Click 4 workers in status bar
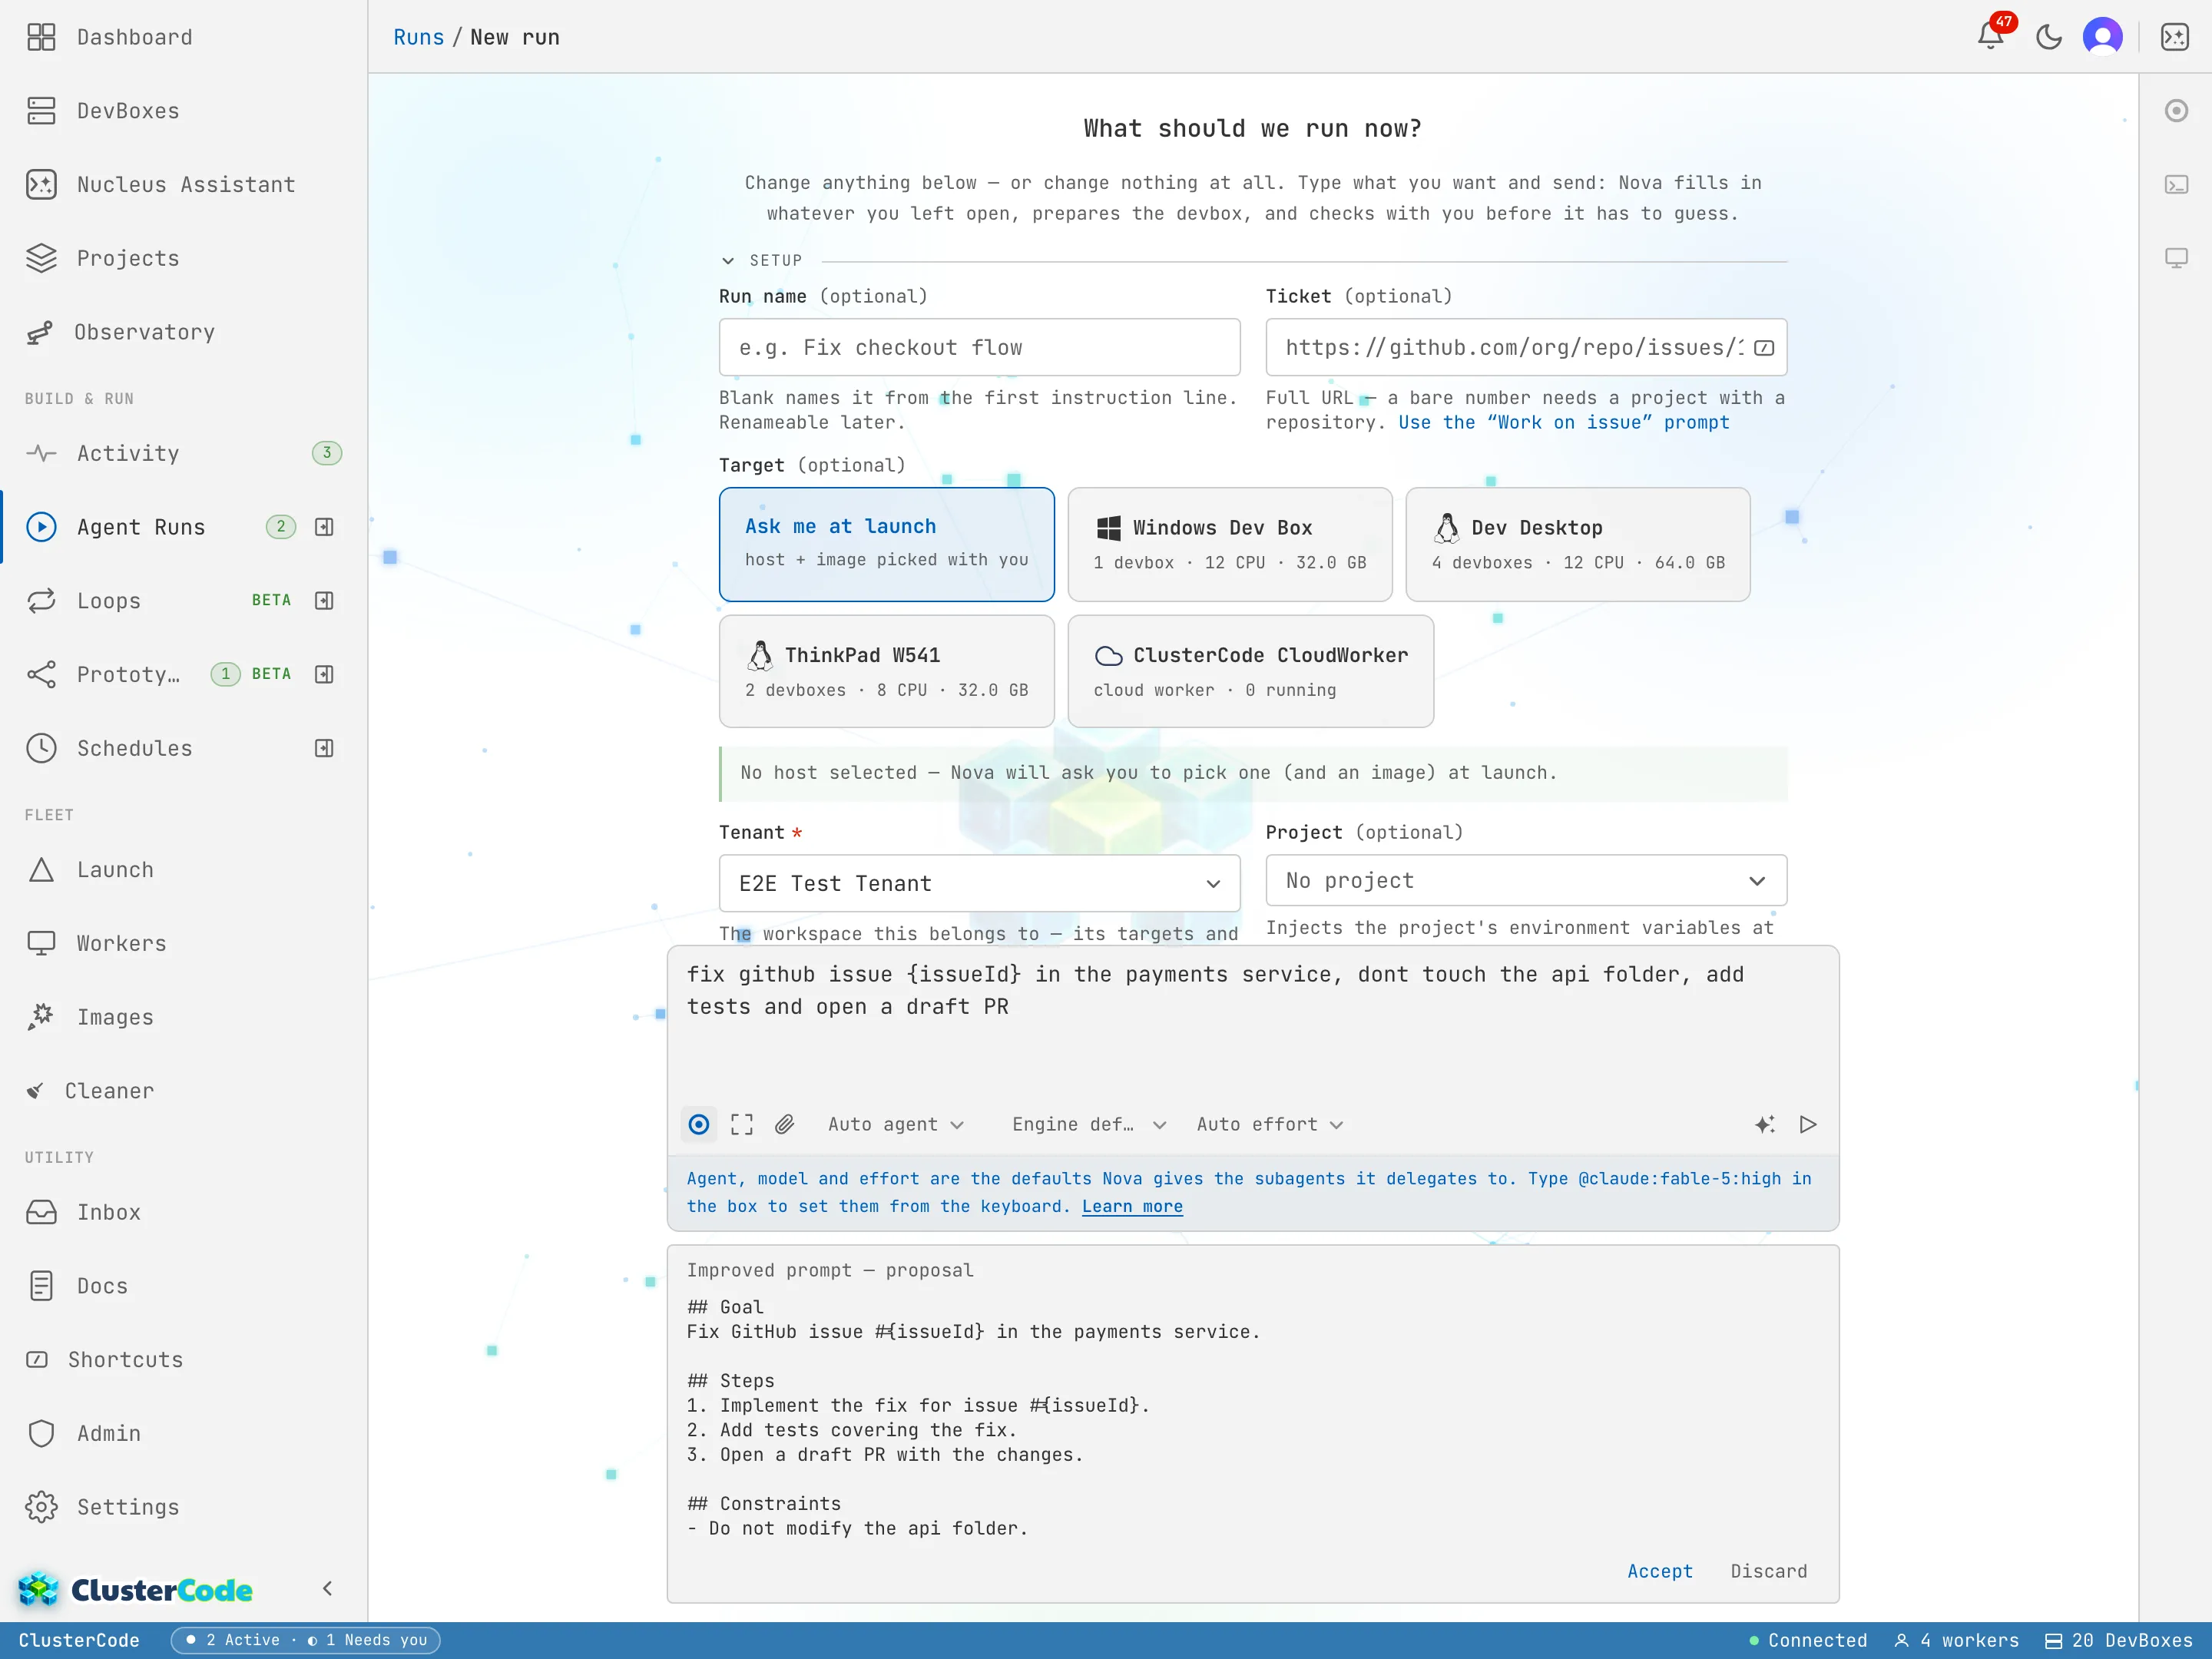 click(x=1957, y=1641)
